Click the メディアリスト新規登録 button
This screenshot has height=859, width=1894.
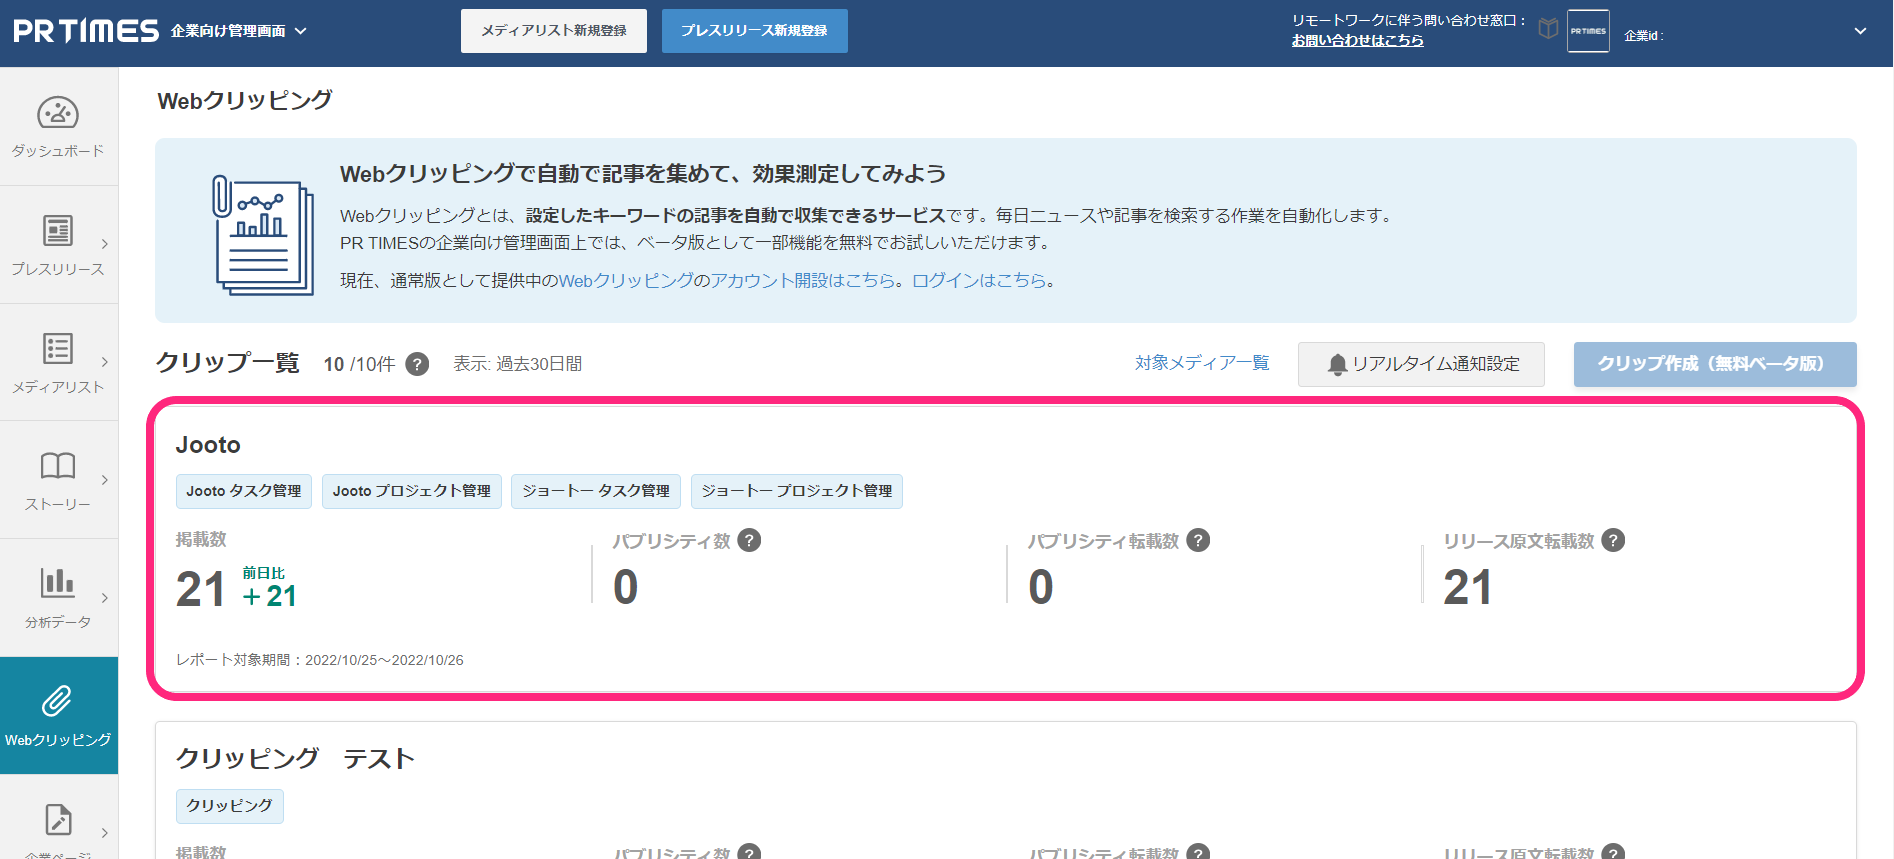pos(554,31)
